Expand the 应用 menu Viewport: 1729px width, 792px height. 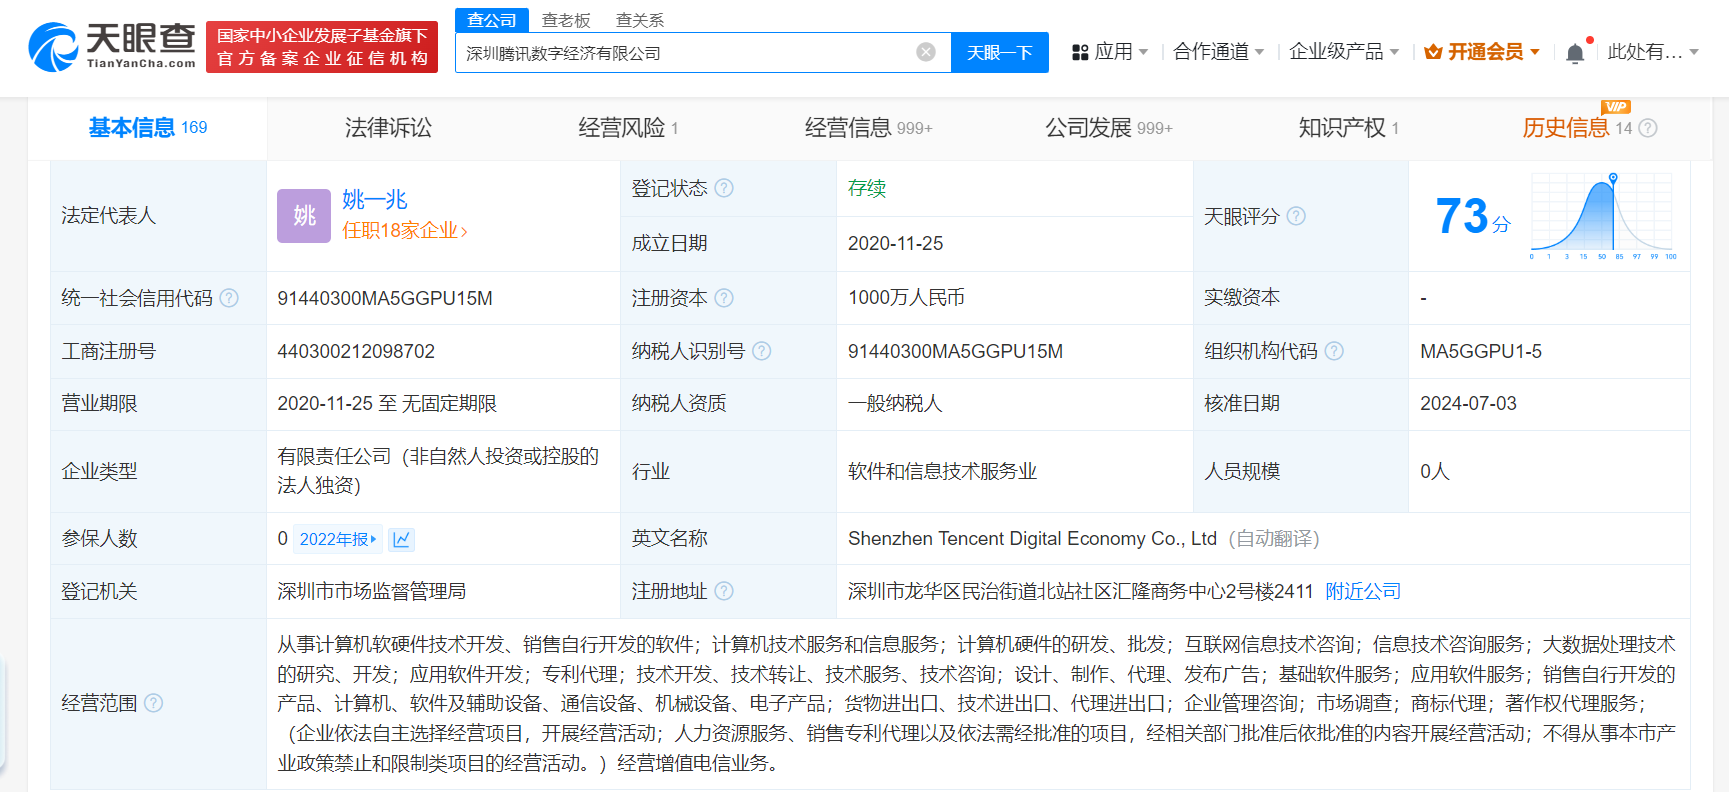(1110, 52)
